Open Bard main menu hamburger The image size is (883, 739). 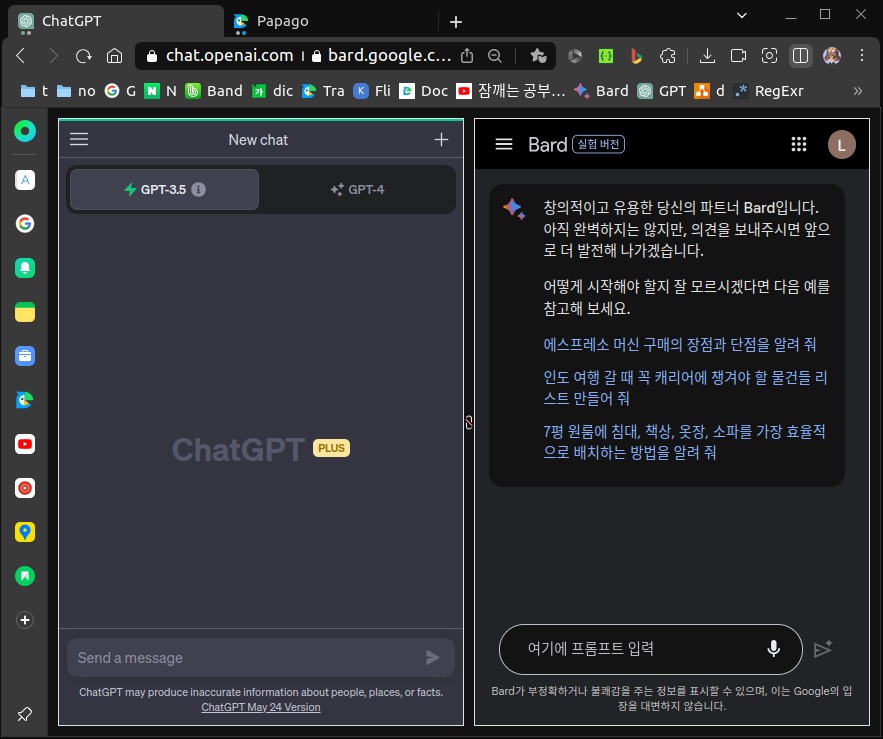pos(503,144)
